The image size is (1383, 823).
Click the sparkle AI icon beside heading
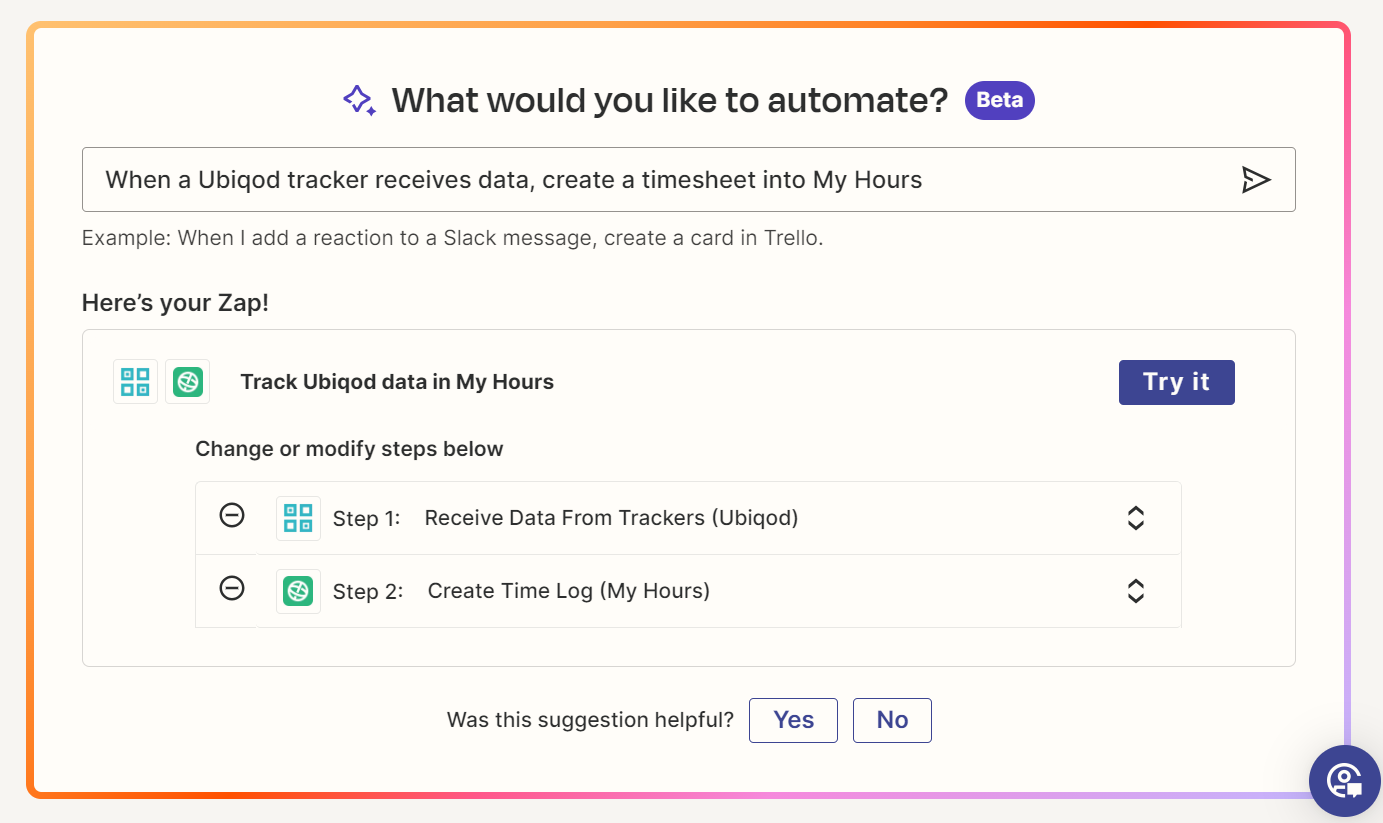pos(359,100)
